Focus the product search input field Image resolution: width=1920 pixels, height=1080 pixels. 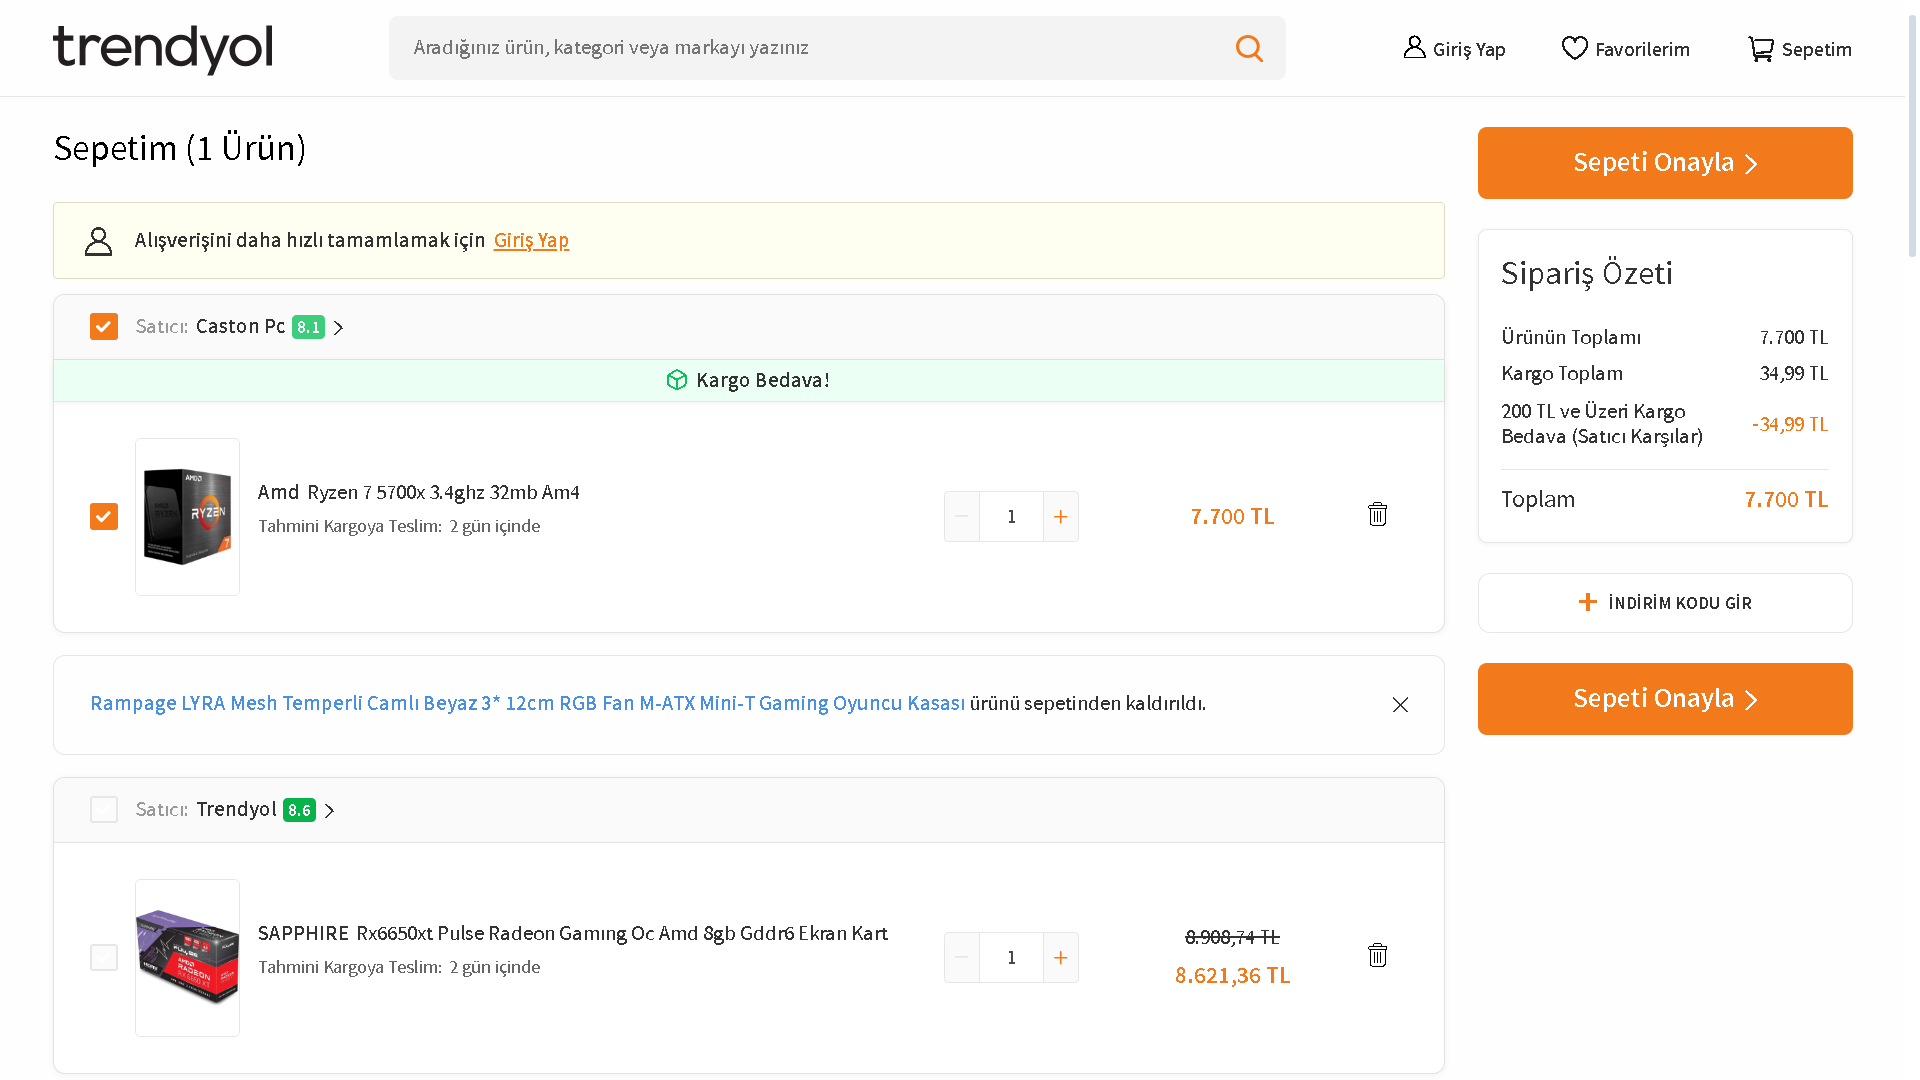click(x=800, y=48)
